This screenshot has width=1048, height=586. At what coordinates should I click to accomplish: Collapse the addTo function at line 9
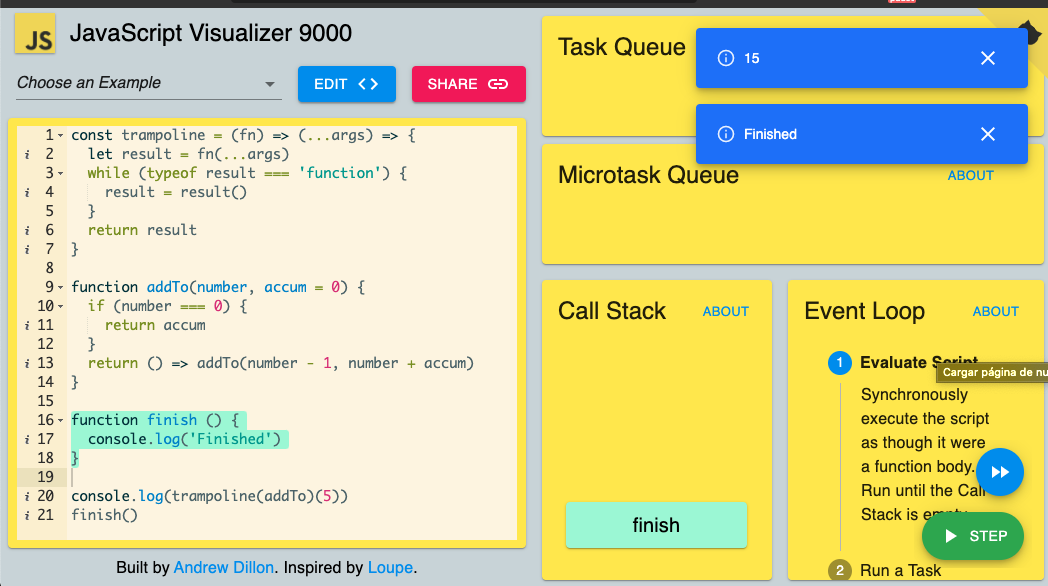(x=61, y=287)
